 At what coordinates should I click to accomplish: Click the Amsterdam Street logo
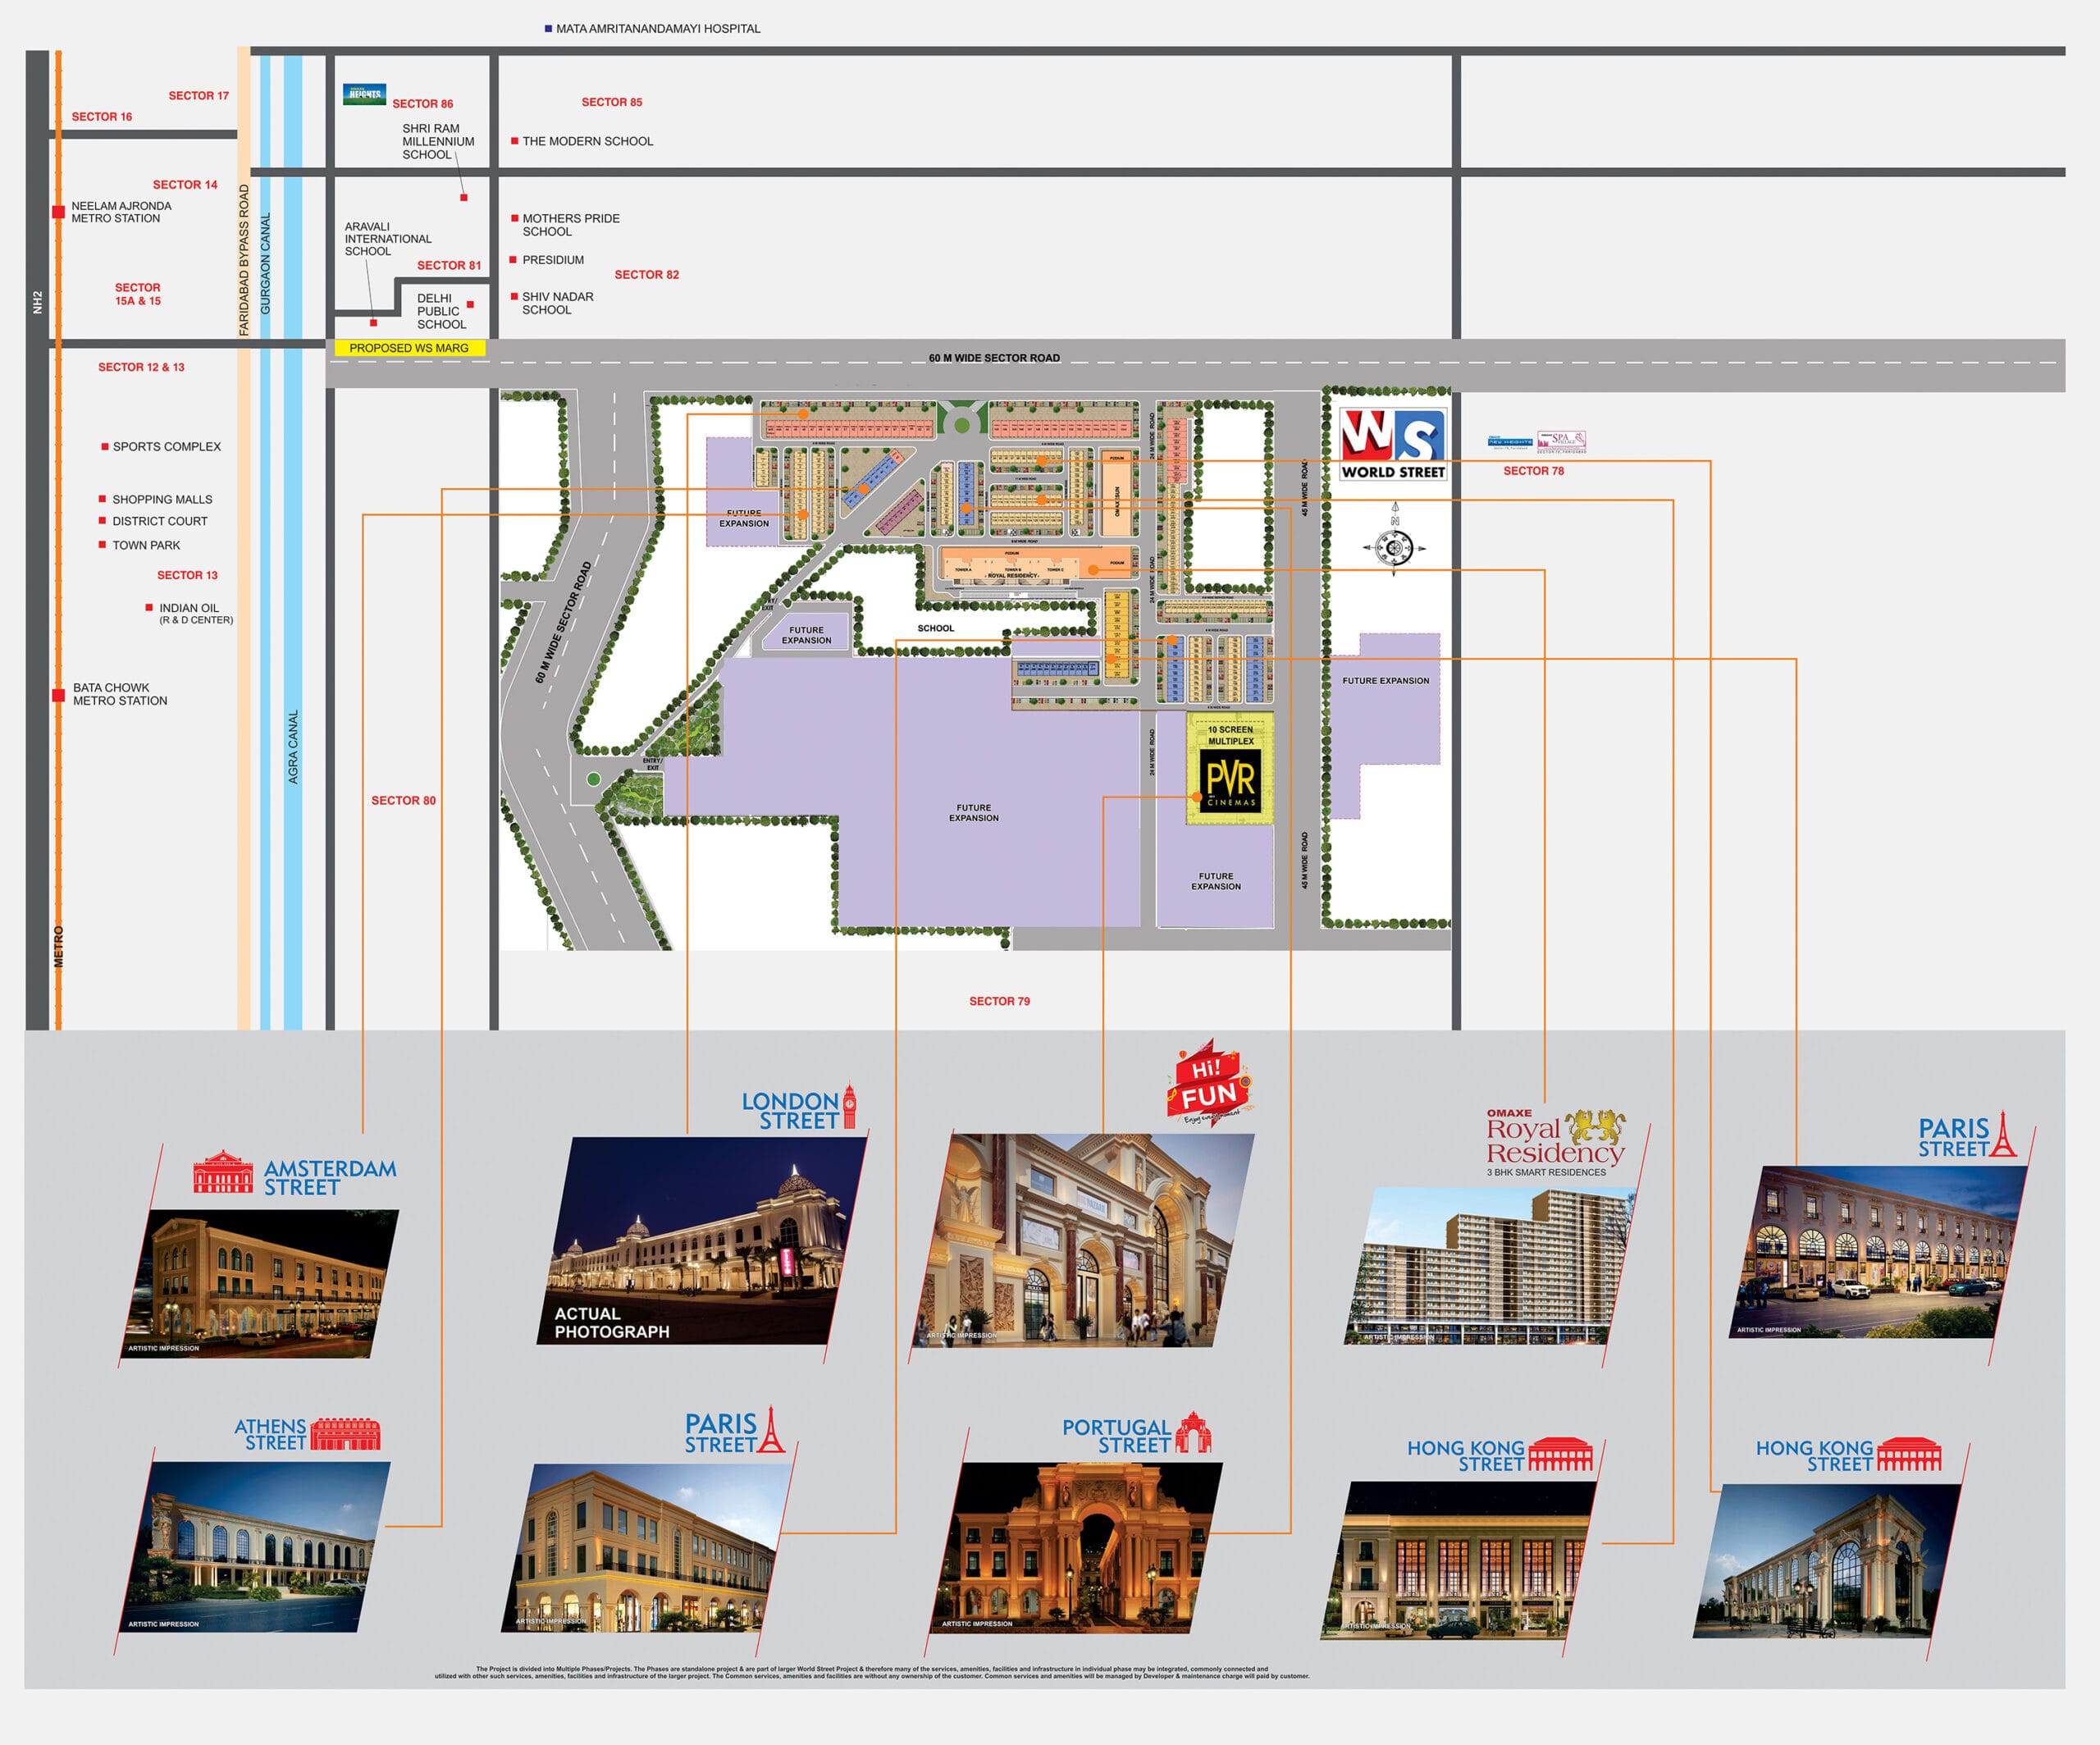pos(295,1175)
